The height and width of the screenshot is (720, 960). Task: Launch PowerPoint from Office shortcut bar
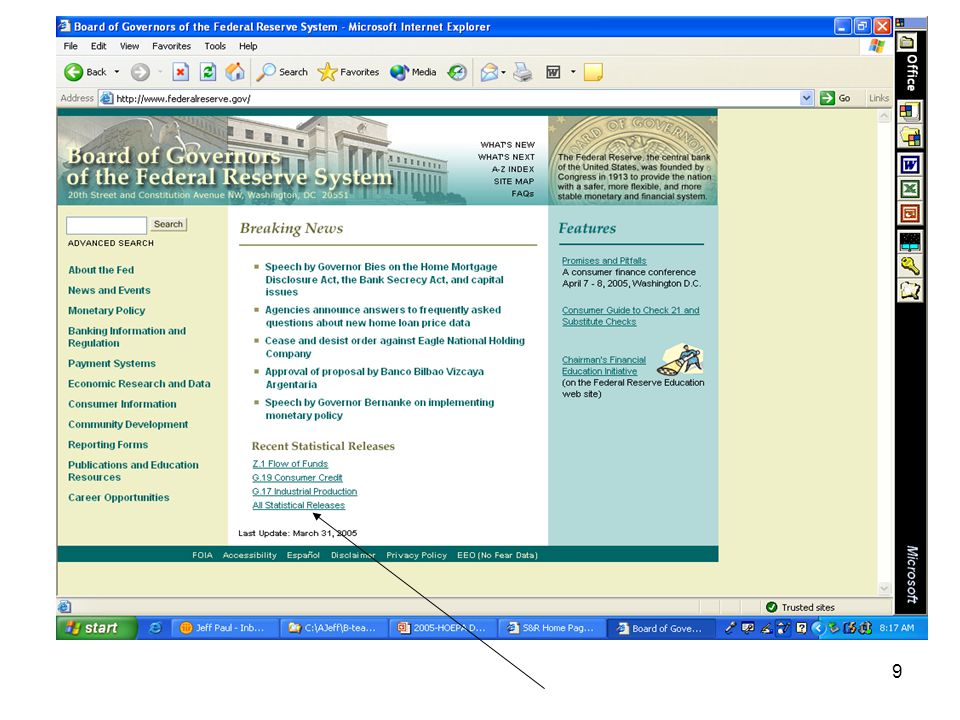click(909, 214)
